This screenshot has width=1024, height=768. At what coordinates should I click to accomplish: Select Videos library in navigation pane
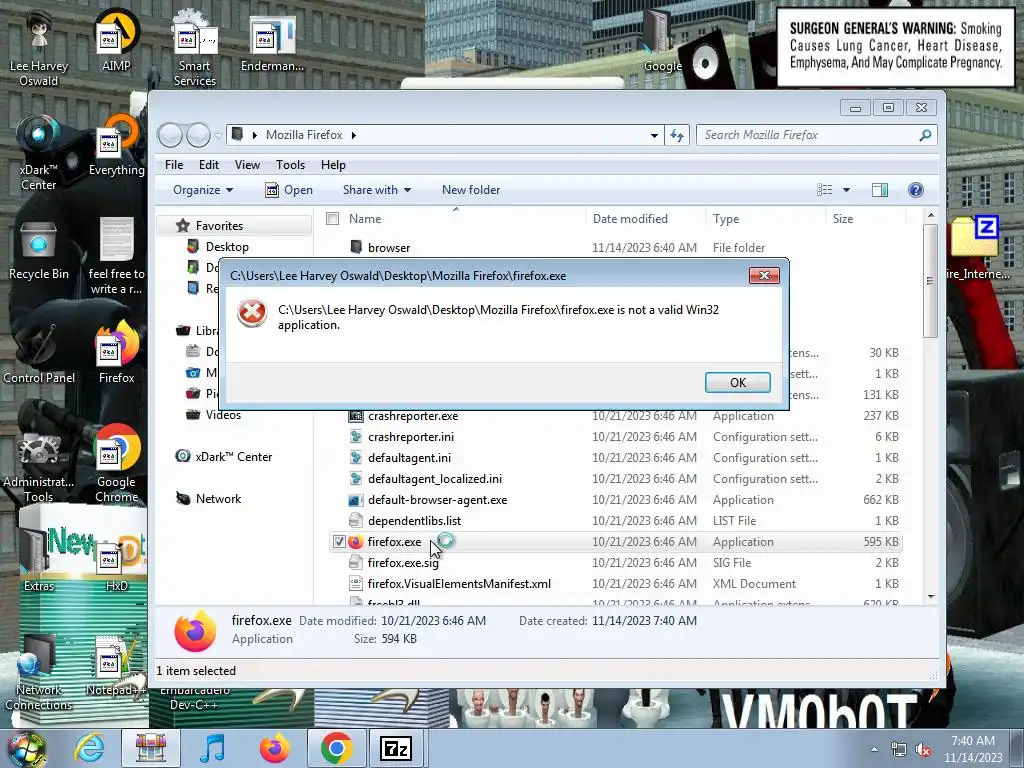coord(223,415)
